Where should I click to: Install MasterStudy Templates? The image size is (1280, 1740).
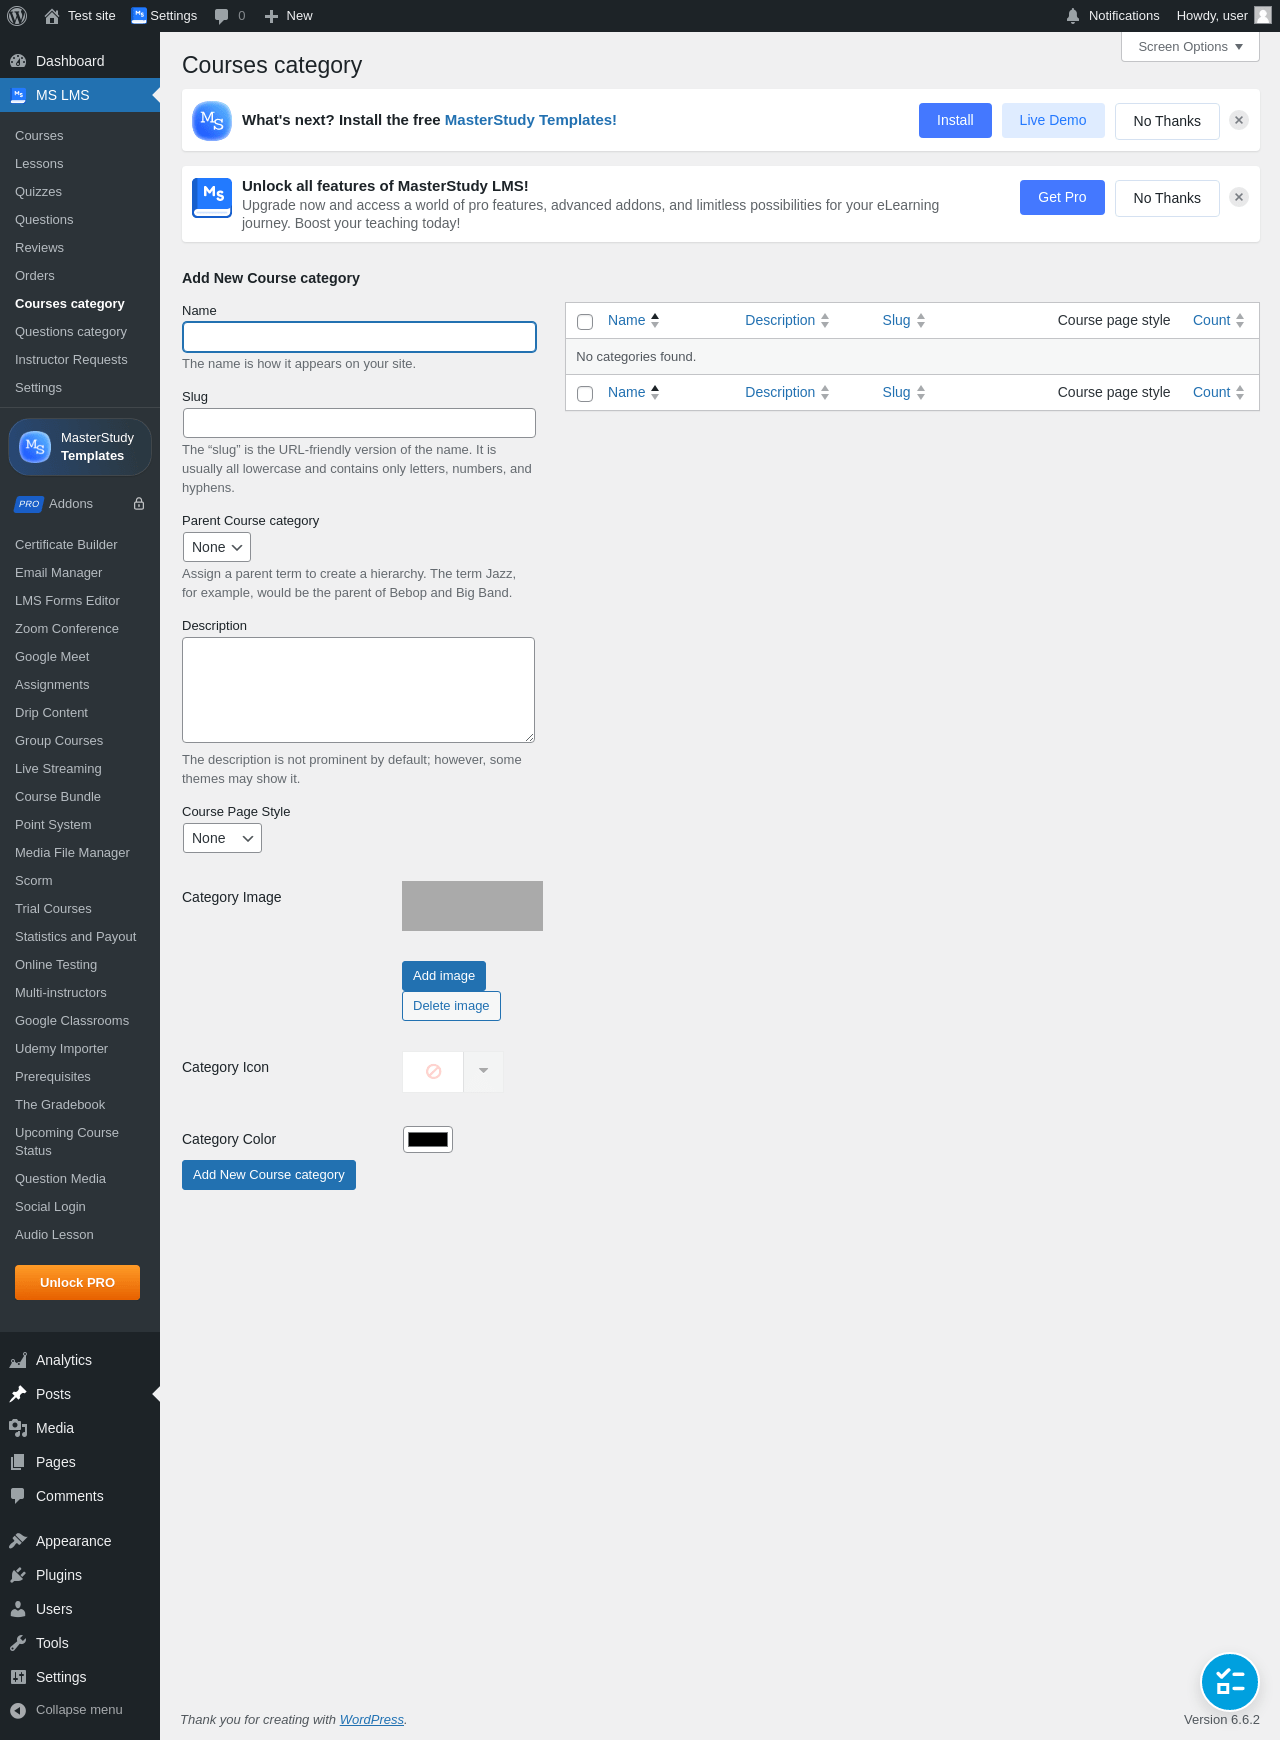pos(955,120)
